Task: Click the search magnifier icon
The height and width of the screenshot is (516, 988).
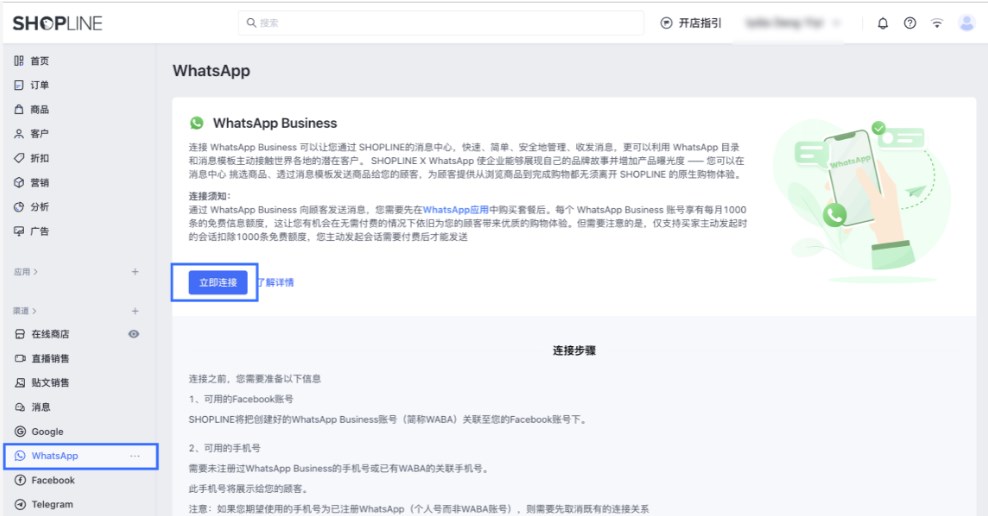Action: click(x=251, y=23)
